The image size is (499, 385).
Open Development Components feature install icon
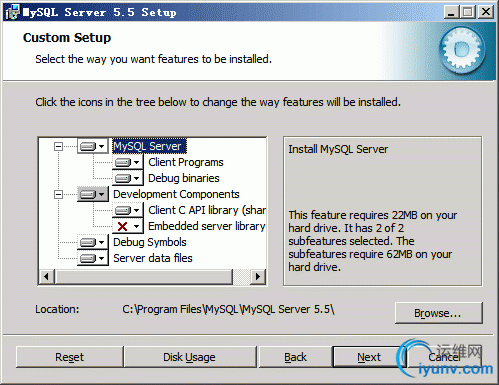93,194
